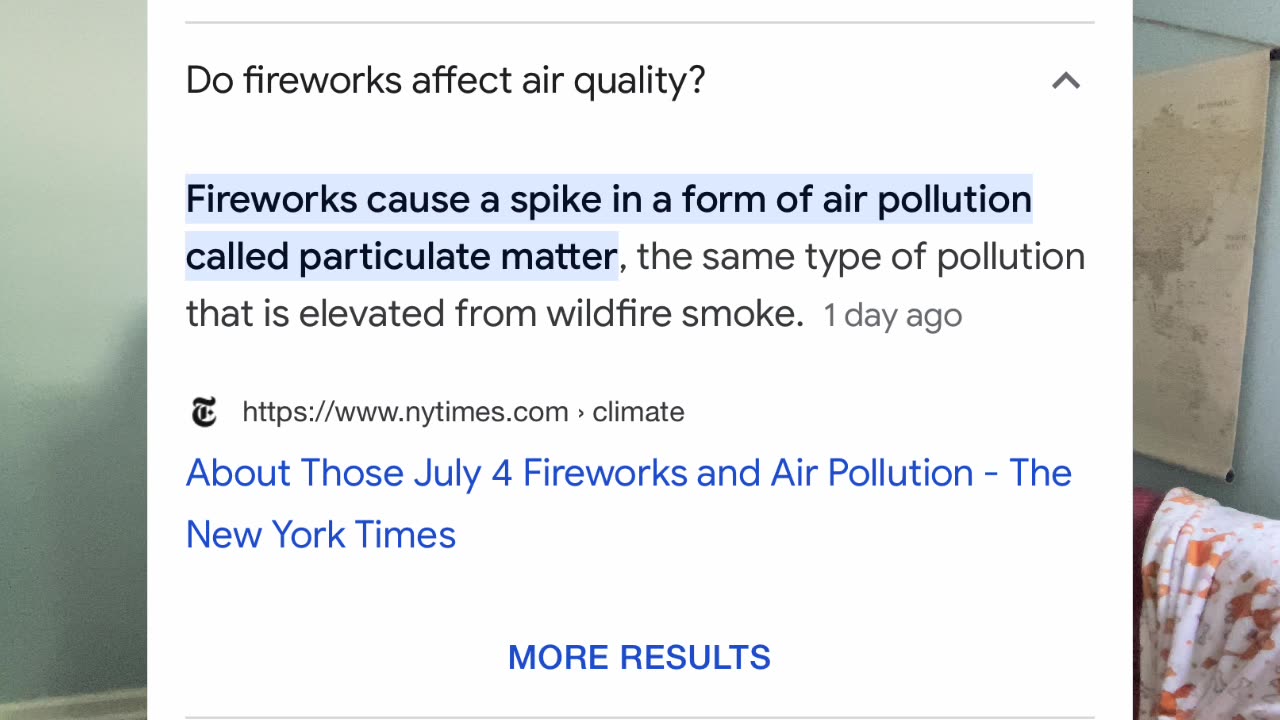Click the highlighted words 'particulate matter'
The width and height of the screenshot is (1280, 720).
coord(458,258)
